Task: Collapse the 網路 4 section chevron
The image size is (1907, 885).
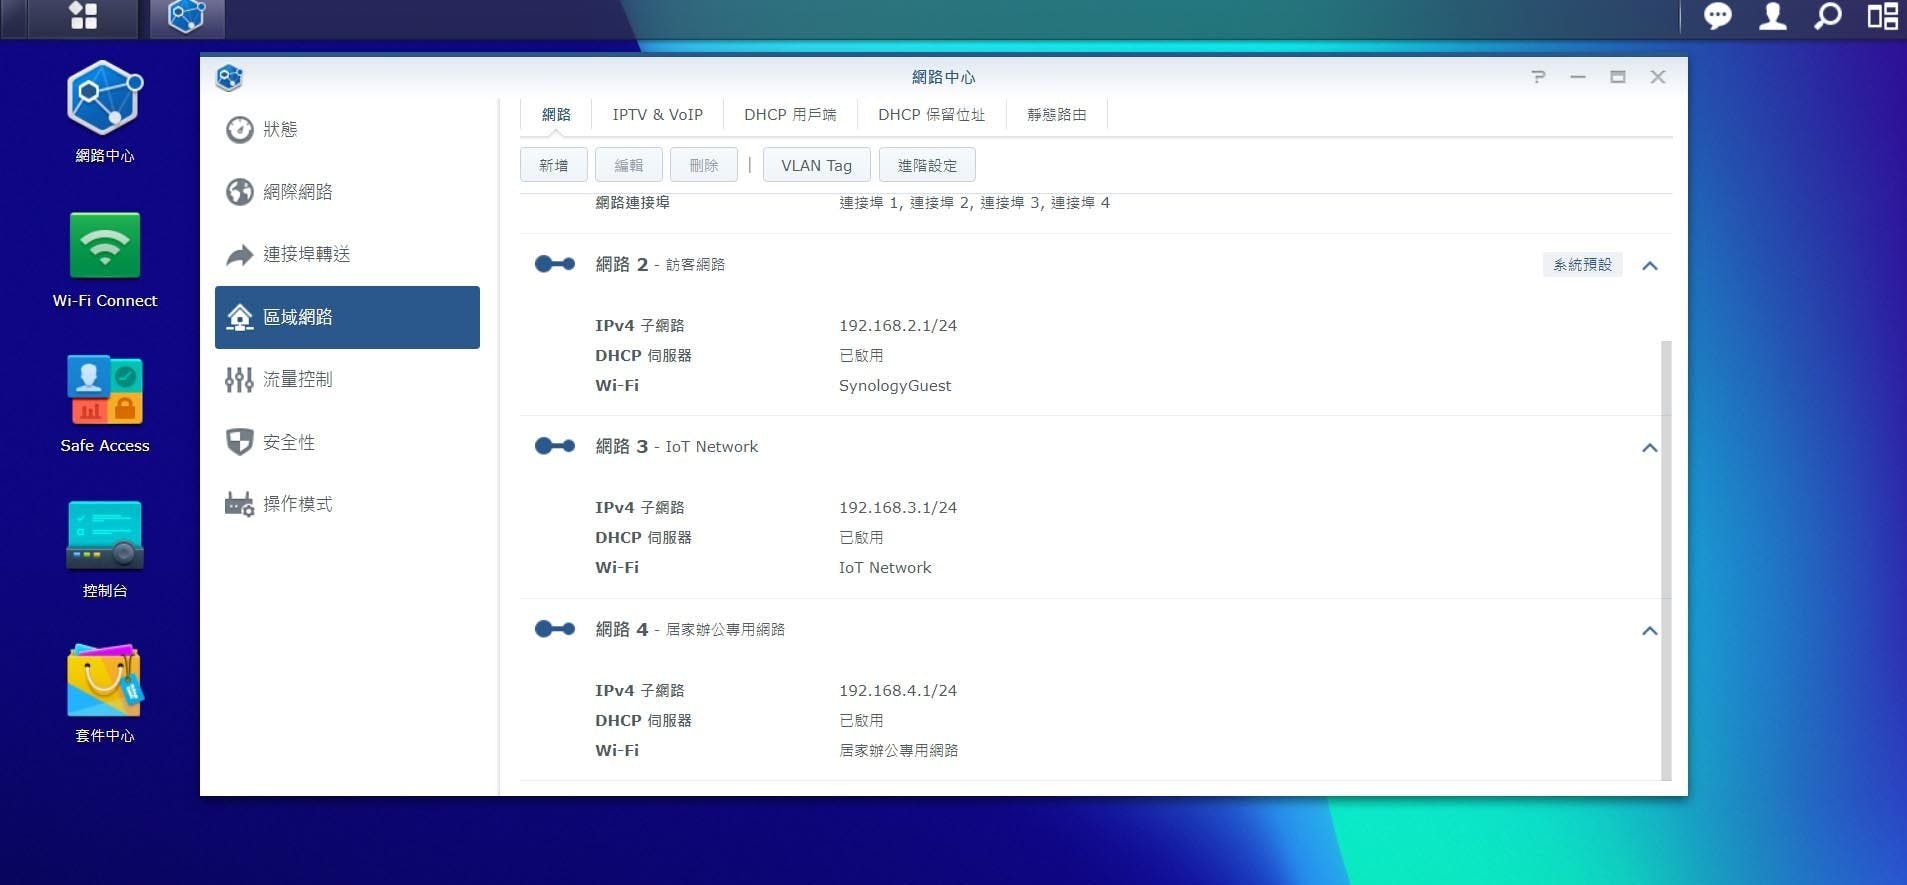Action: (1649, 631)
